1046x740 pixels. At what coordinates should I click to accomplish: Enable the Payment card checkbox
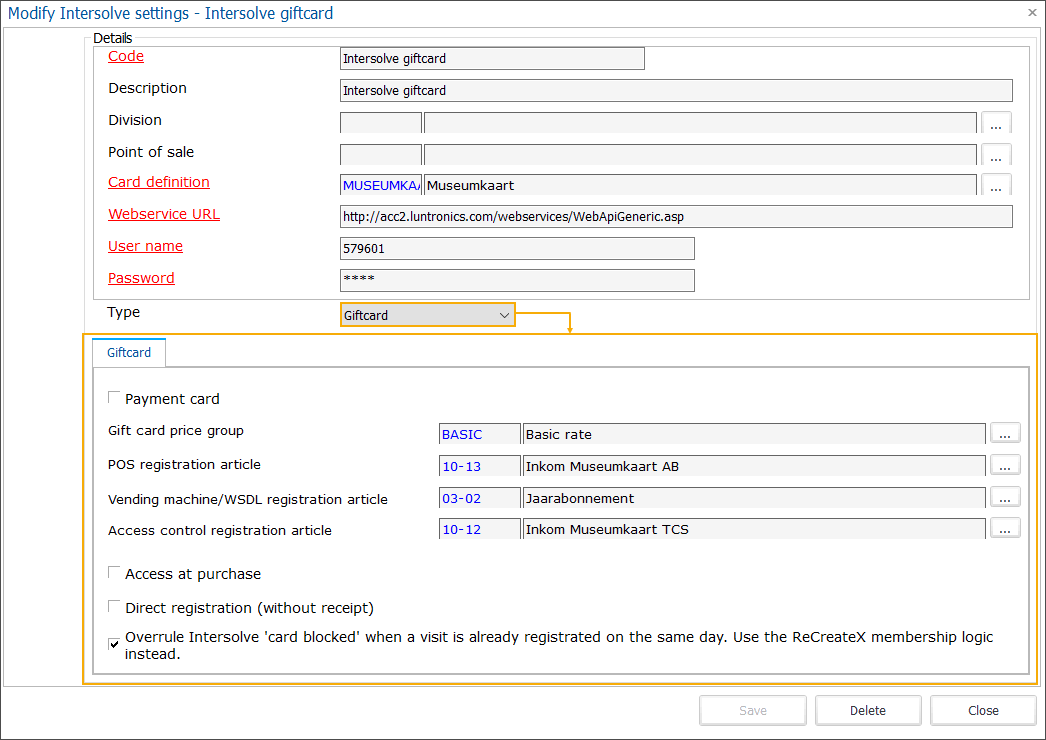pos(114,396)
